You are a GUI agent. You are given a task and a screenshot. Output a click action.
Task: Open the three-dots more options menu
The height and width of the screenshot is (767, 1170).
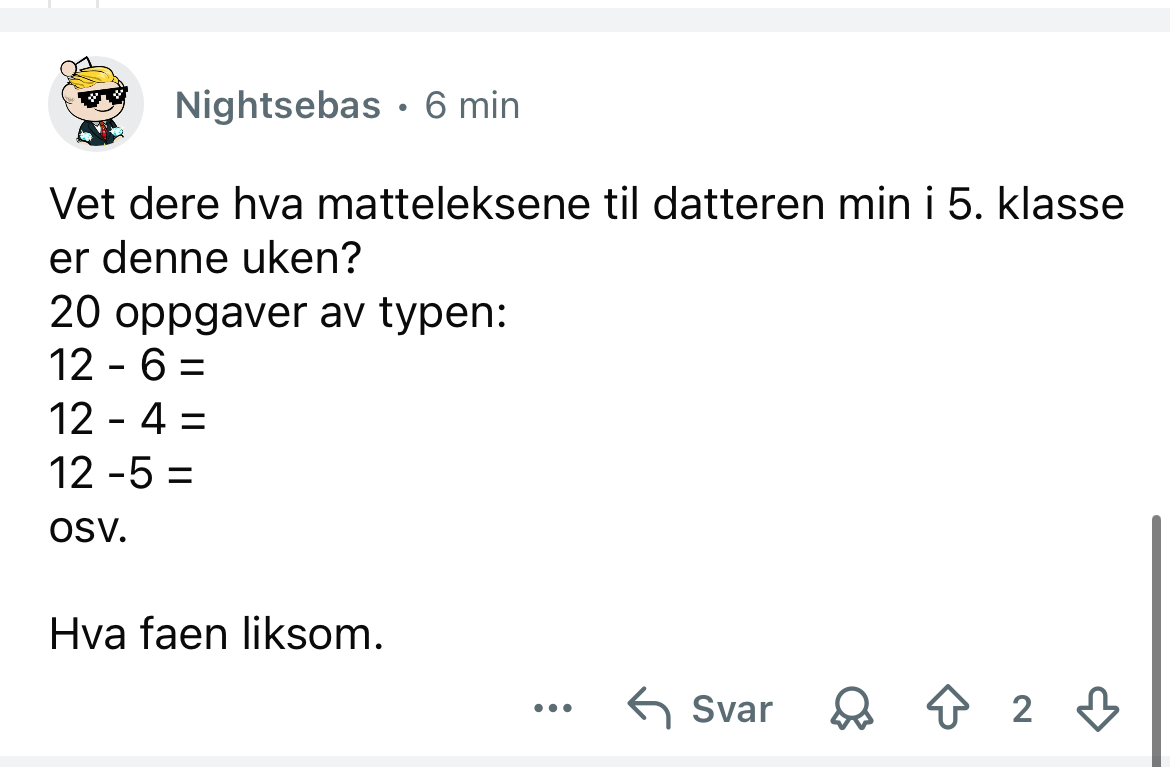point(553,707)
